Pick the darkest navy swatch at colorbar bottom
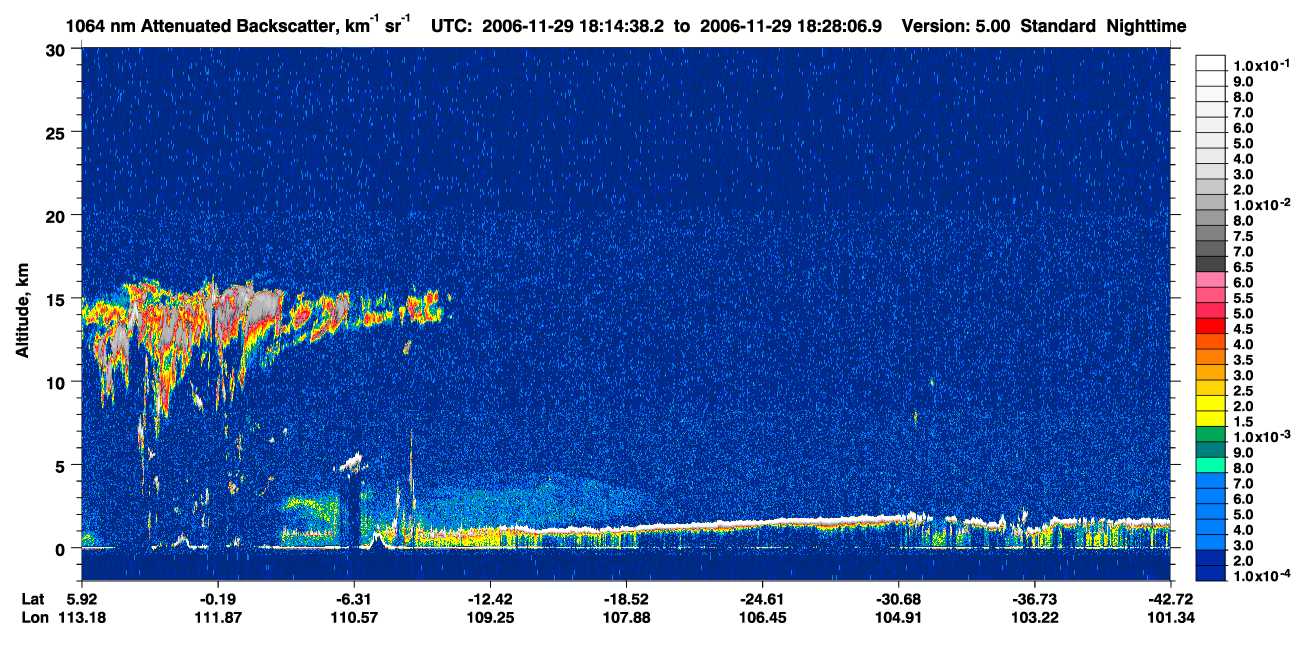This screenshot has height=667, width=1300. click(x=1211, y=575)
